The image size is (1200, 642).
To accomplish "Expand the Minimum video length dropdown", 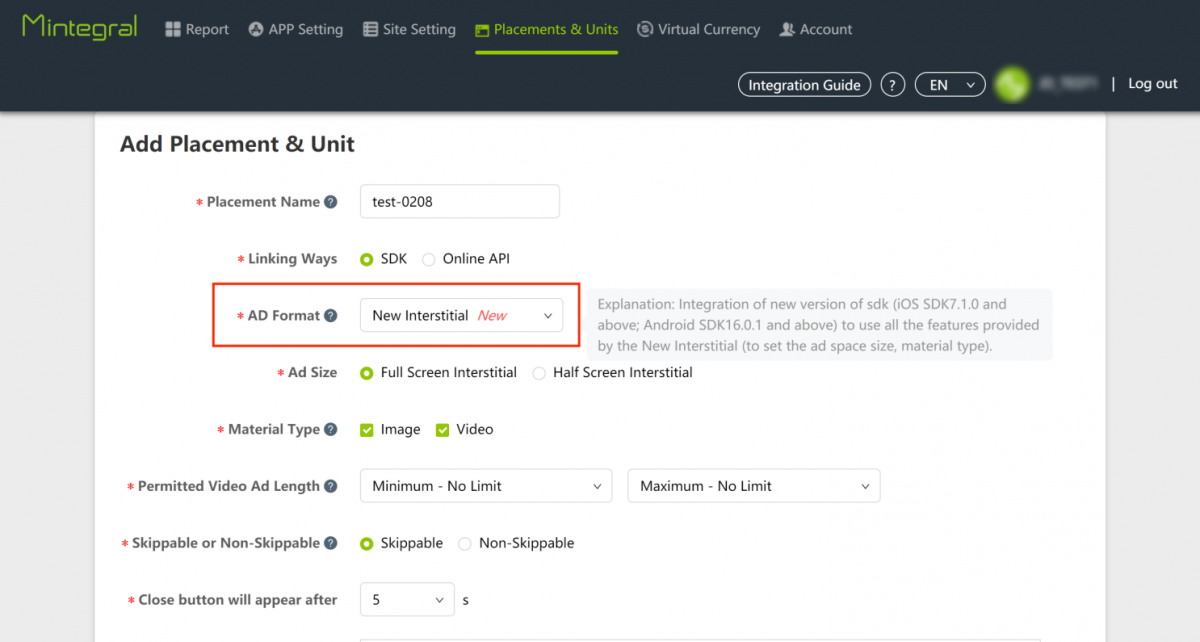I will point(485,485).
